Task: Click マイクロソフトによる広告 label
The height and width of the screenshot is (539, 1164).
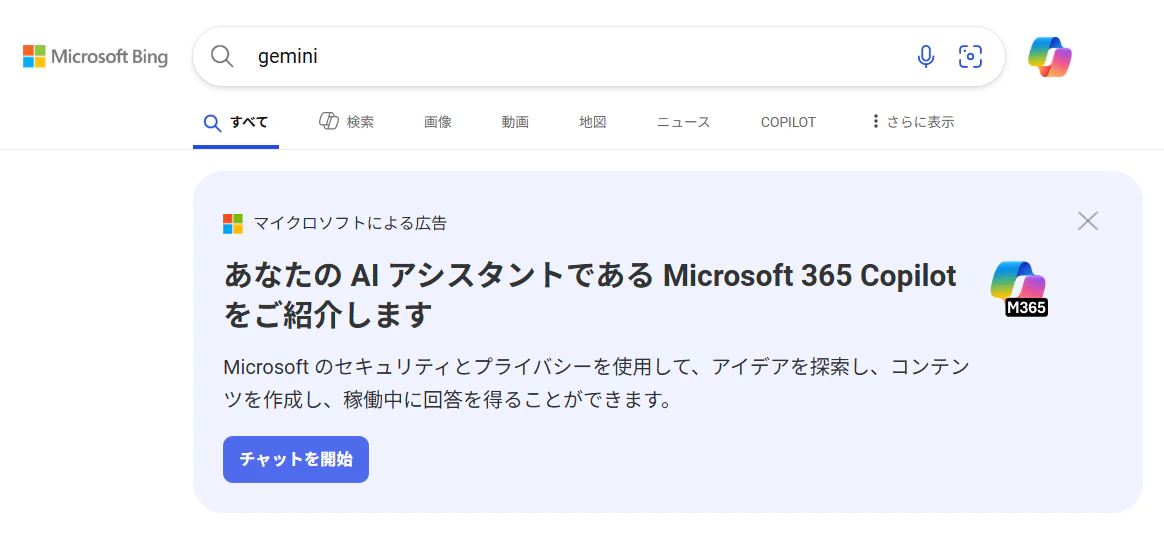Action: [x=350, y=223]
